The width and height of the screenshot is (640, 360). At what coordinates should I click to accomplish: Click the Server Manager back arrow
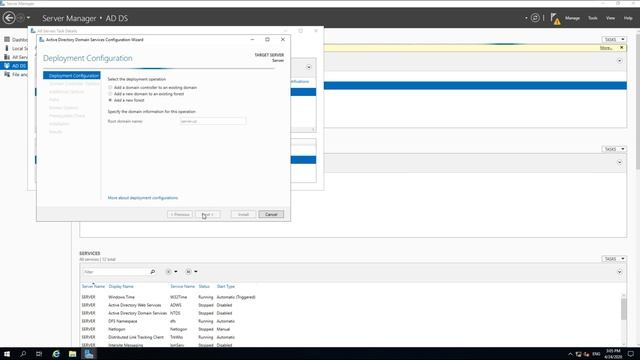[9, 18]
